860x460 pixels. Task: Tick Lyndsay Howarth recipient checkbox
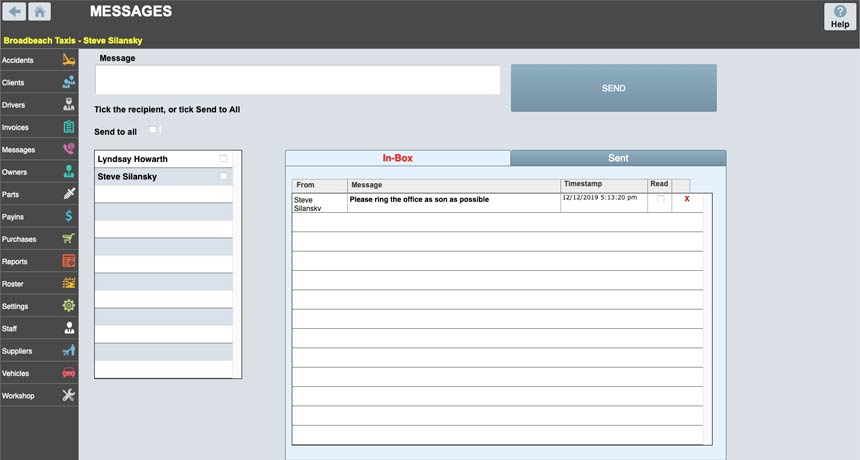(223, 159)
